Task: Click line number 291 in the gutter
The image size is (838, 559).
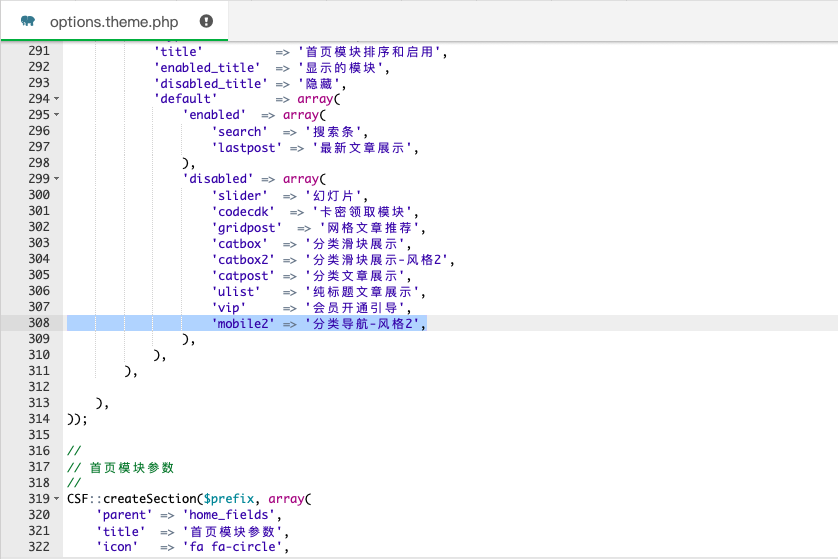Action: (x=39, y=51)
